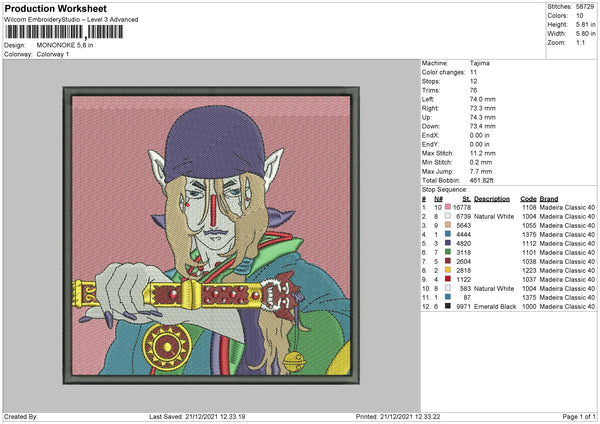Select thread code 1000 in stop 12 row
Image resolution: width=600 pixels, height=424 pixels.
click(529, 306)
